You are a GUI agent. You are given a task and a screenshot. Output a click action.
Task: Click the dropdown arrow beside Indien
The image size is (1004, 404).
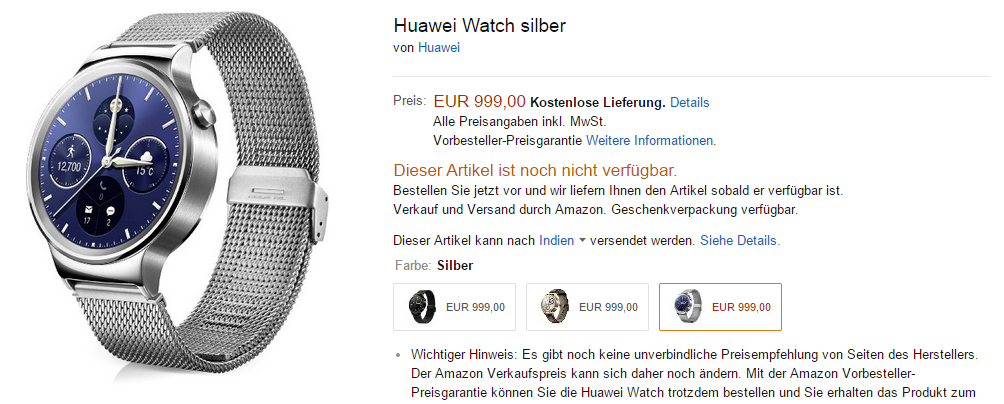point(582,241)
